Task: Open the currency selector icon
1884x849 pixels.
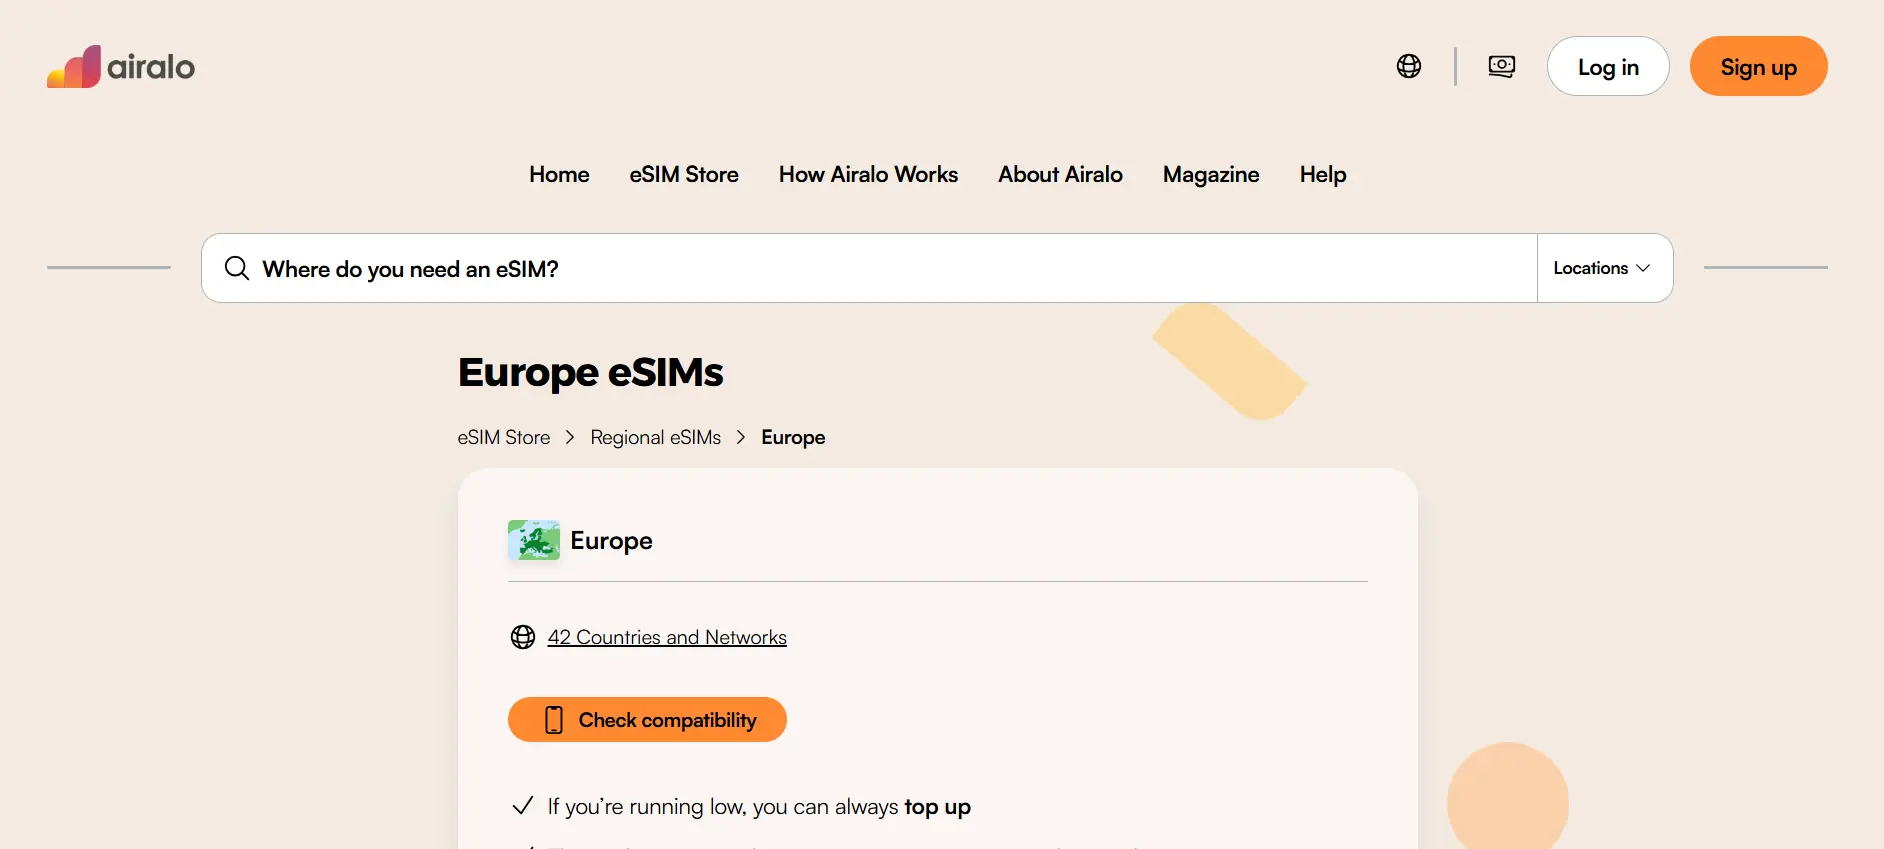Action: (1502, 66)
